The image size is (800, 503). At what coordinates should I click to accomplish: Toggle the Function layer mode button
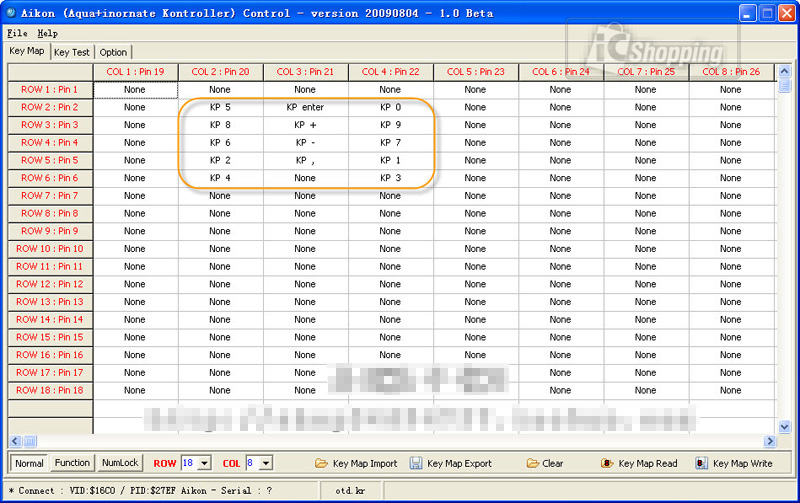[72, 463]
